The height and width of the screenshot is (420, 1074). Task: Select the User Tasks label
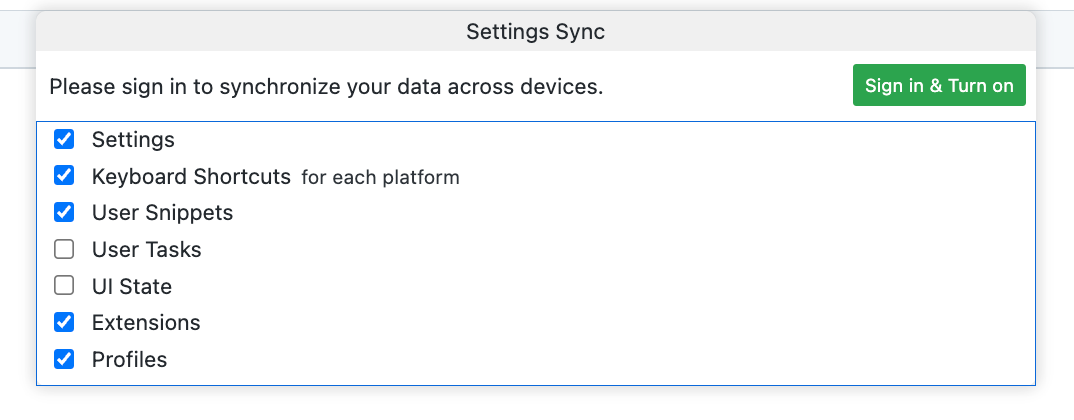click(146, 250)
